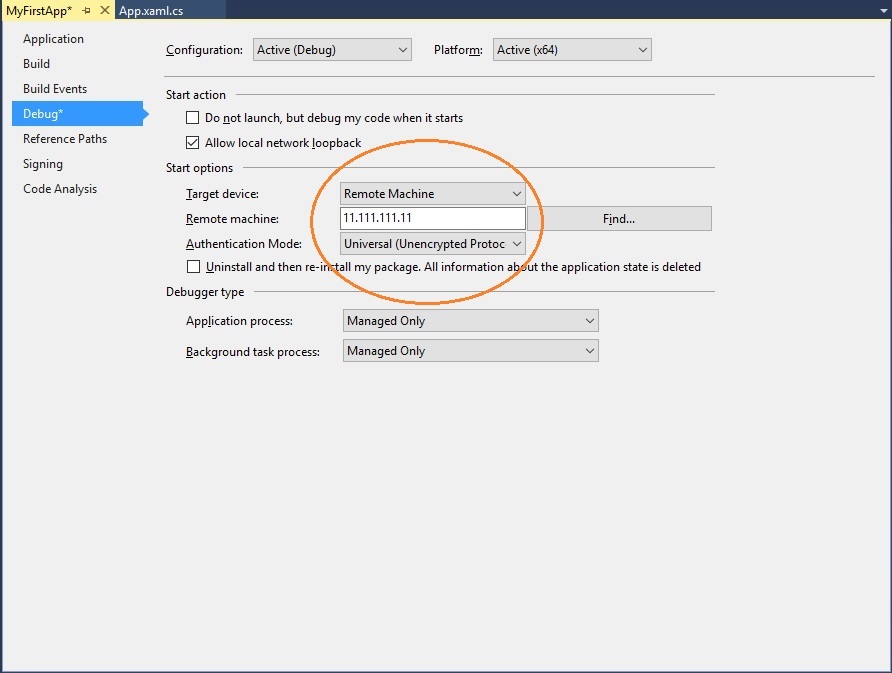This screenshot has height=673, width=892.
Task: Select the Reference Paths page
Action: click(64, 138)
